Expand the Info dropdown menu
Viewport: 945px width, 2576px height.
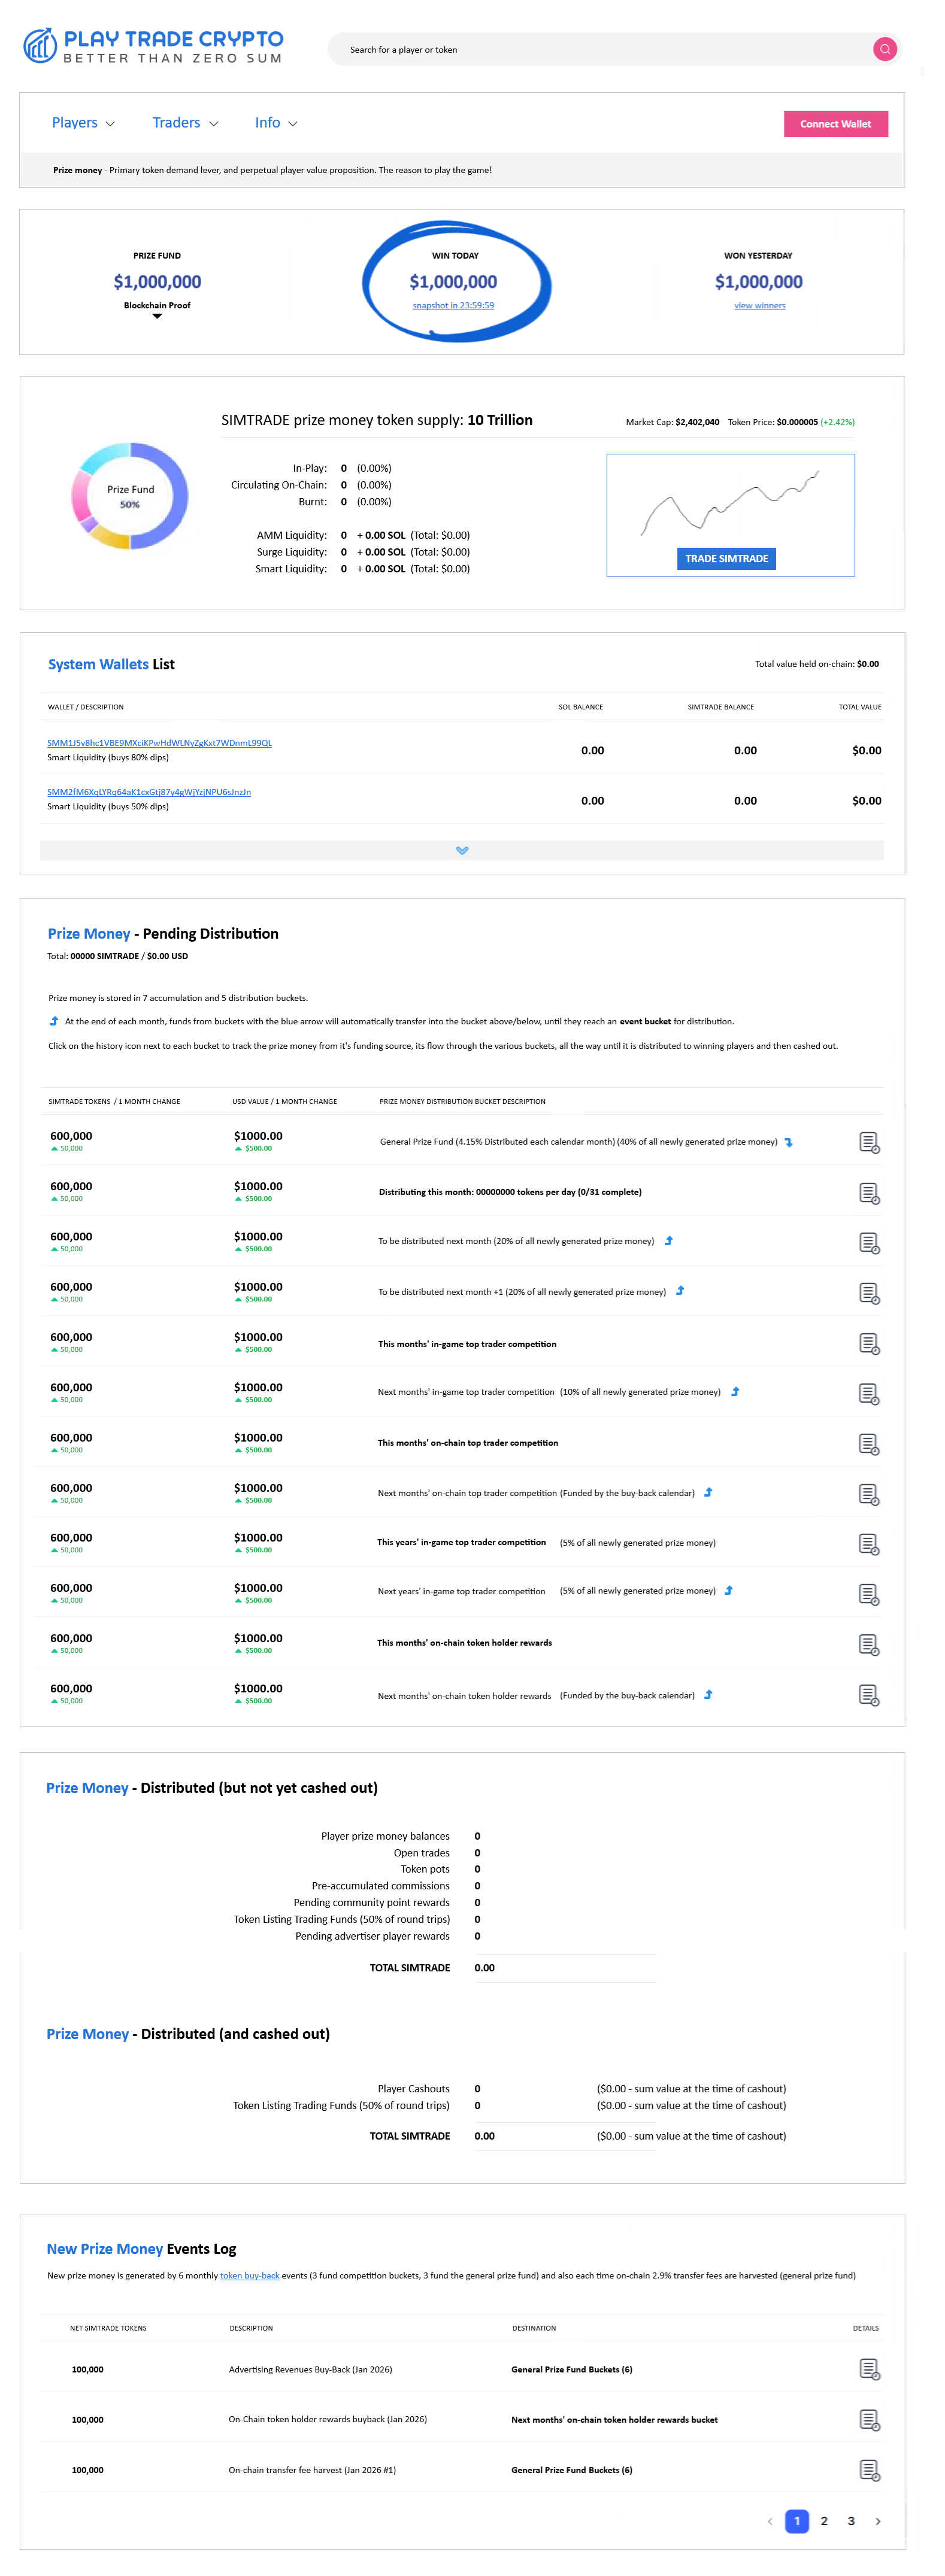tap(276, 123)
